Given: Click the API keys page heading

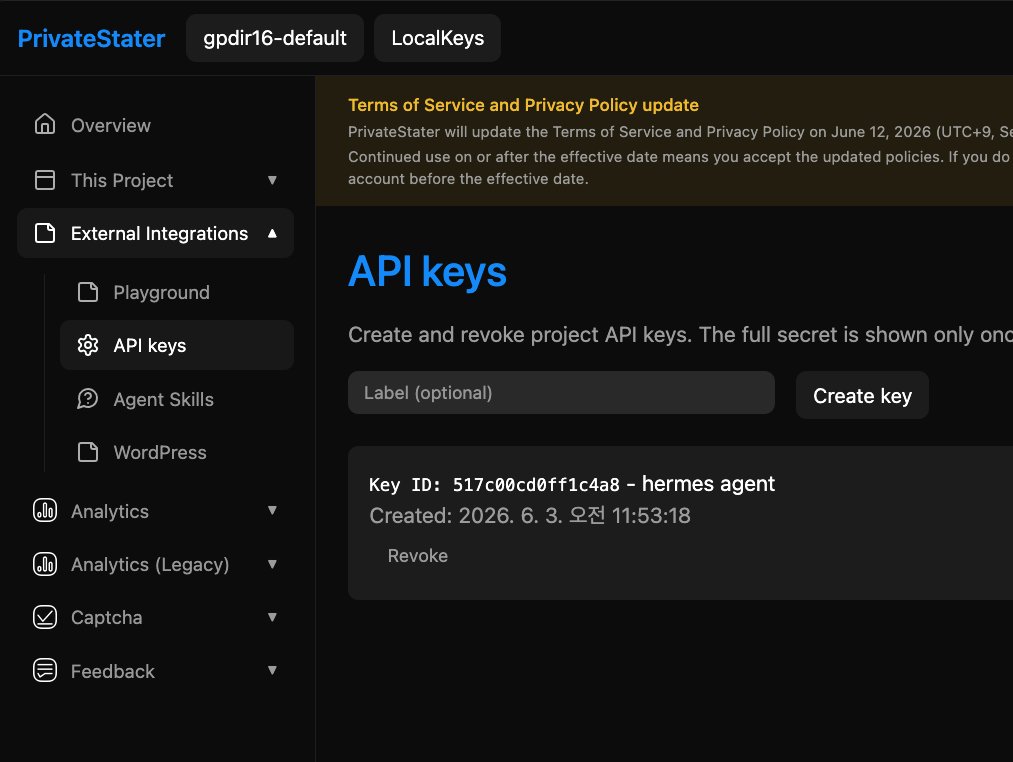Looking at the screenshot, I should point(427,272).
